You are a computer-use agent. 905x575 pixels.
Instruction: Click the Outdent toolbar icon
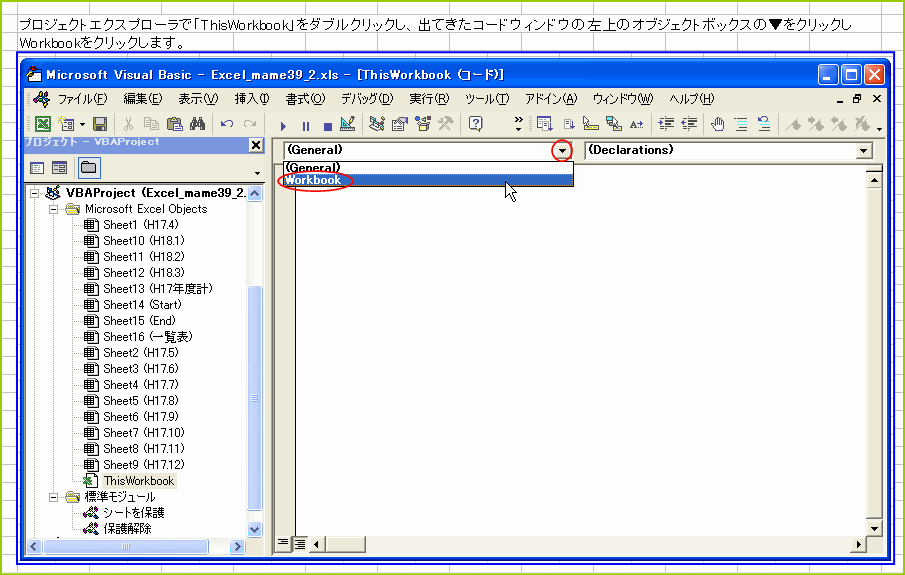pos(689,124)
